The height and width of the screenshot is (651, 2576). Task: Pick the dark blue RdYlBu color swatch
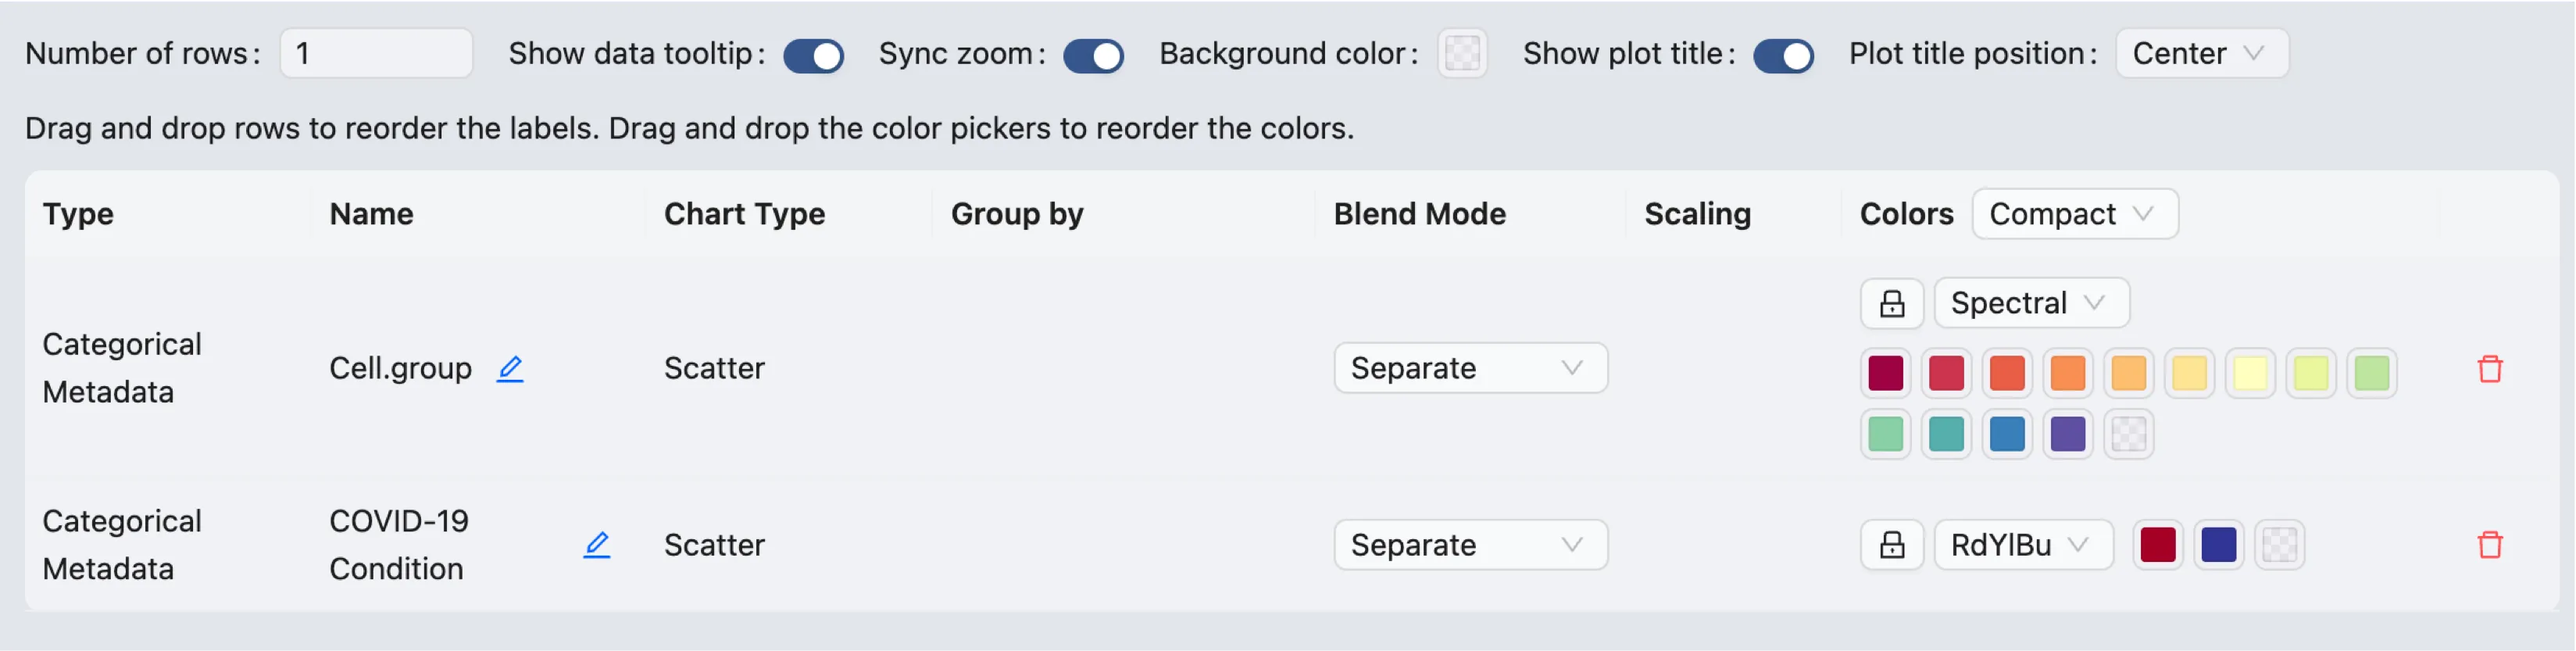click(x=2218, y=545)
